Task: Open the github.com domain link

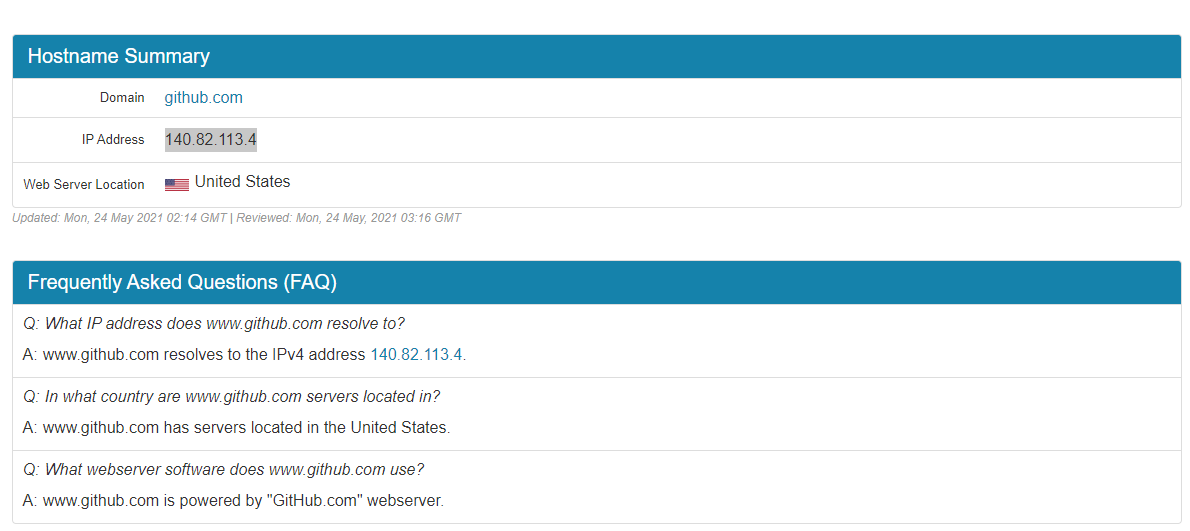Action: pos(203,97)
